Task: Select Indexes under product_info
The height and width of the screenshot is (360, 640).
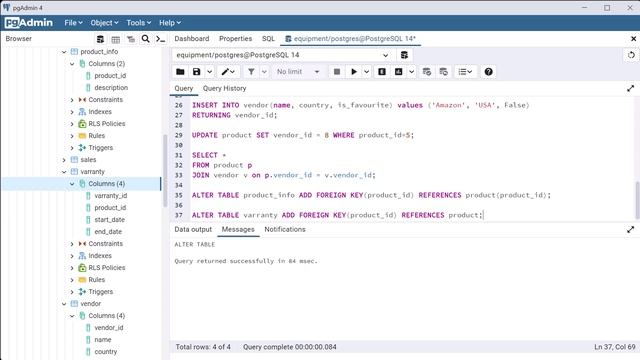Action: tap(100, 112)
